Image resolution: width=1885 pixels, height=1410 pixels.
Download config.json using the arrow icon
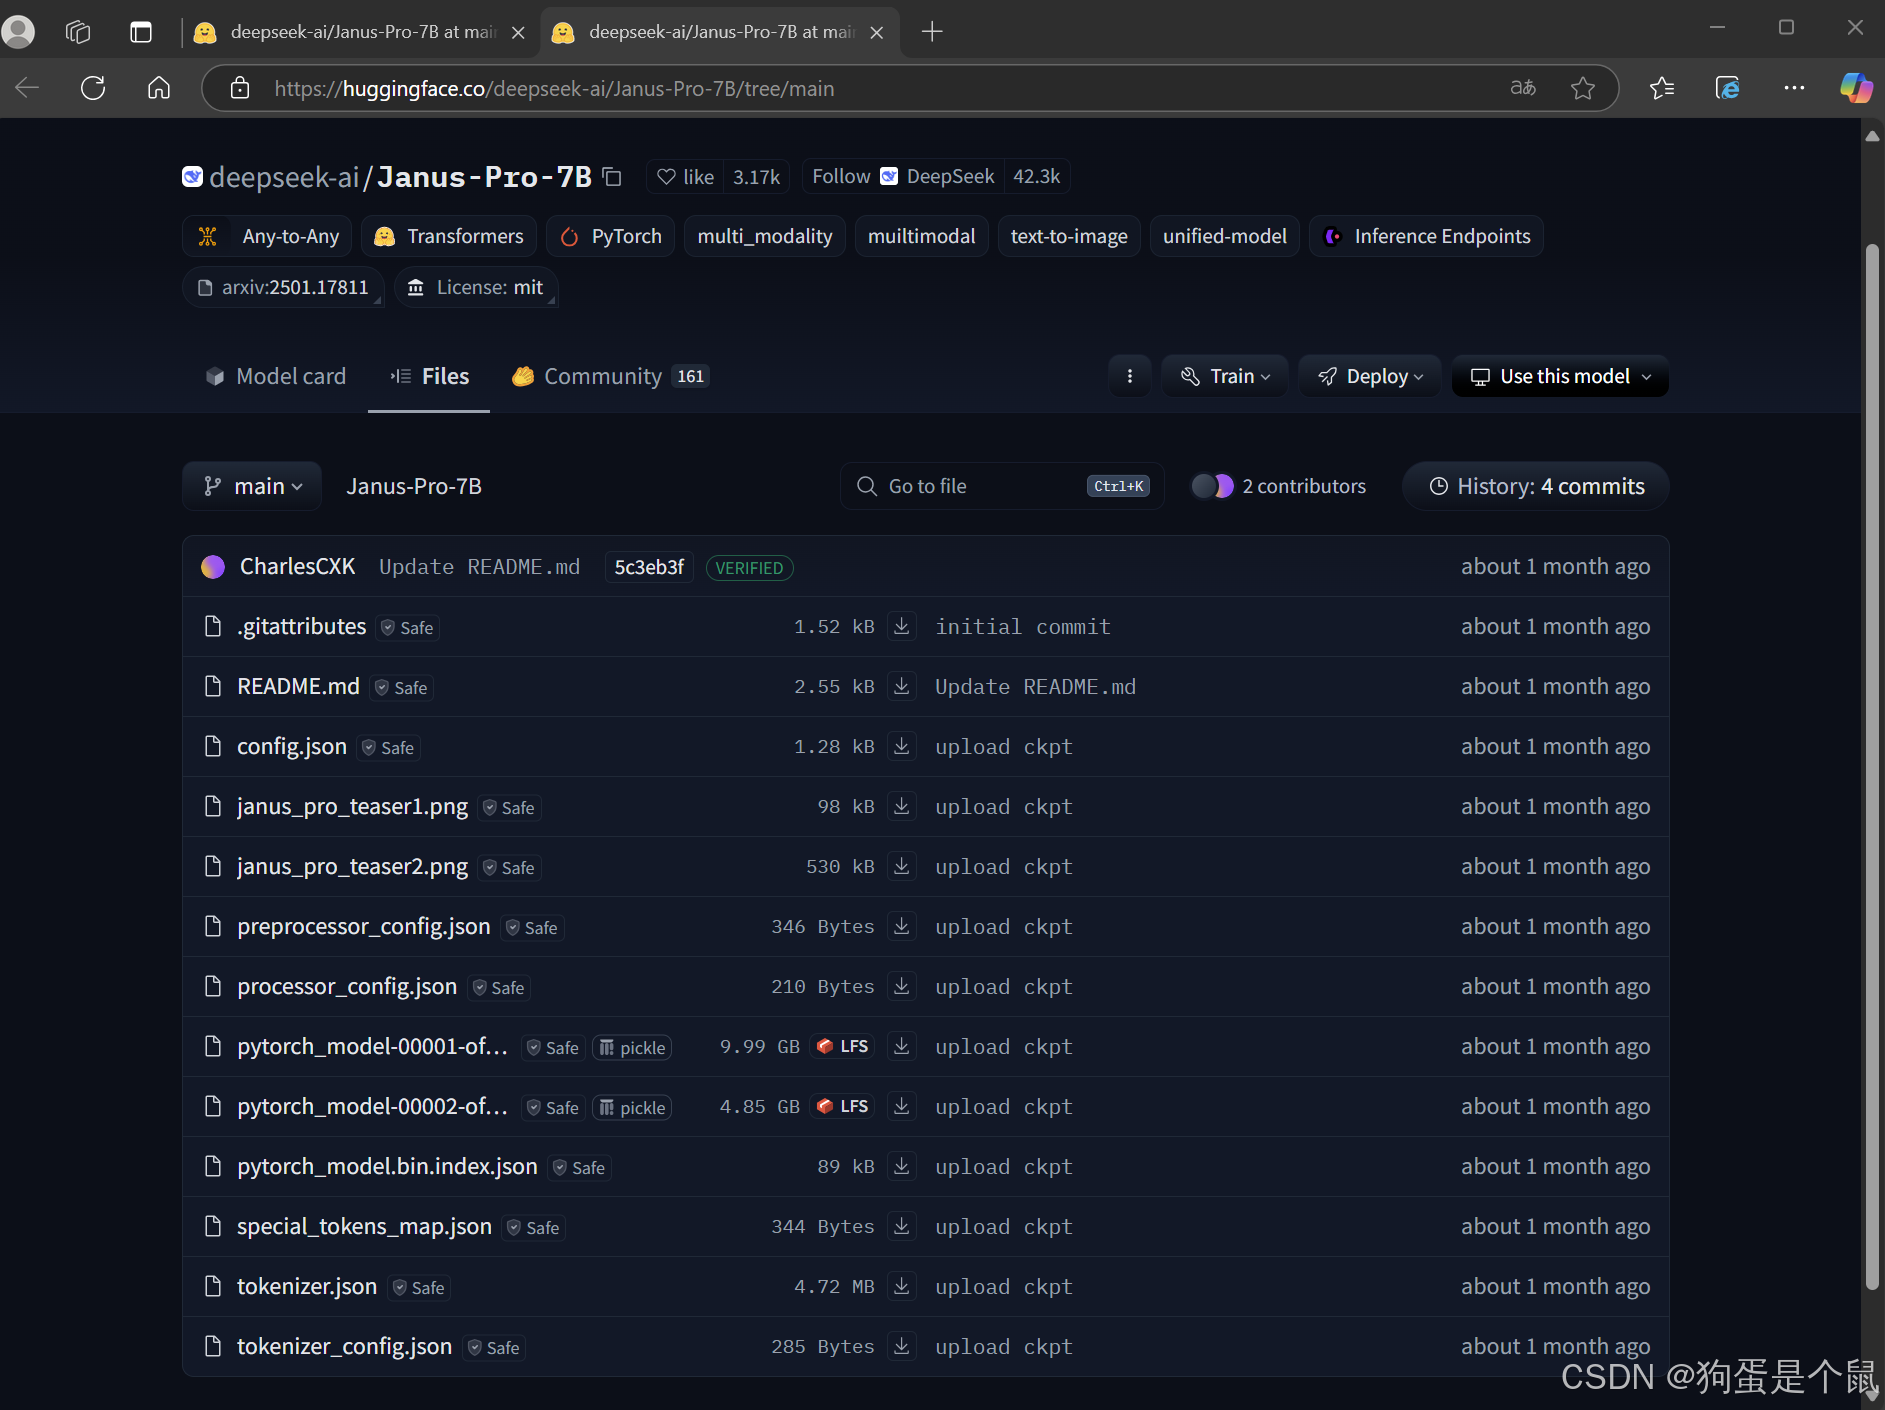coord(901,746)
